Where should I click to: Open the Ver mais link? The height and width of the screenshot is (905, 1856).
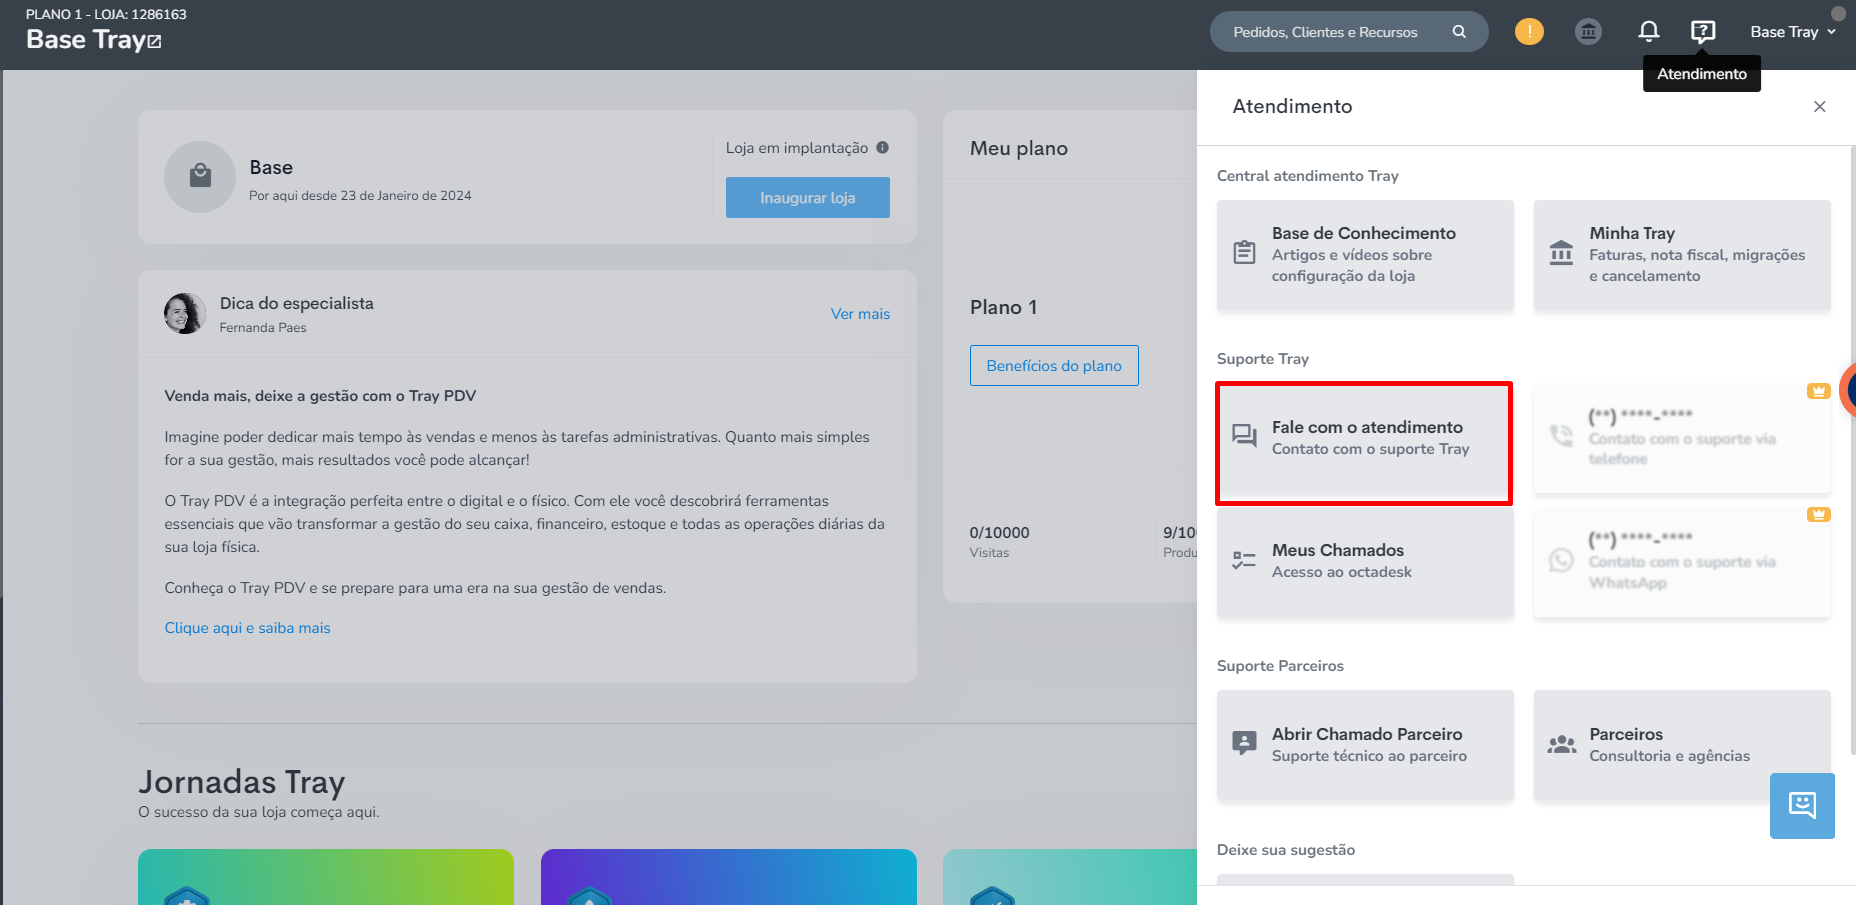pyautogui.click(x=860, y=314)
